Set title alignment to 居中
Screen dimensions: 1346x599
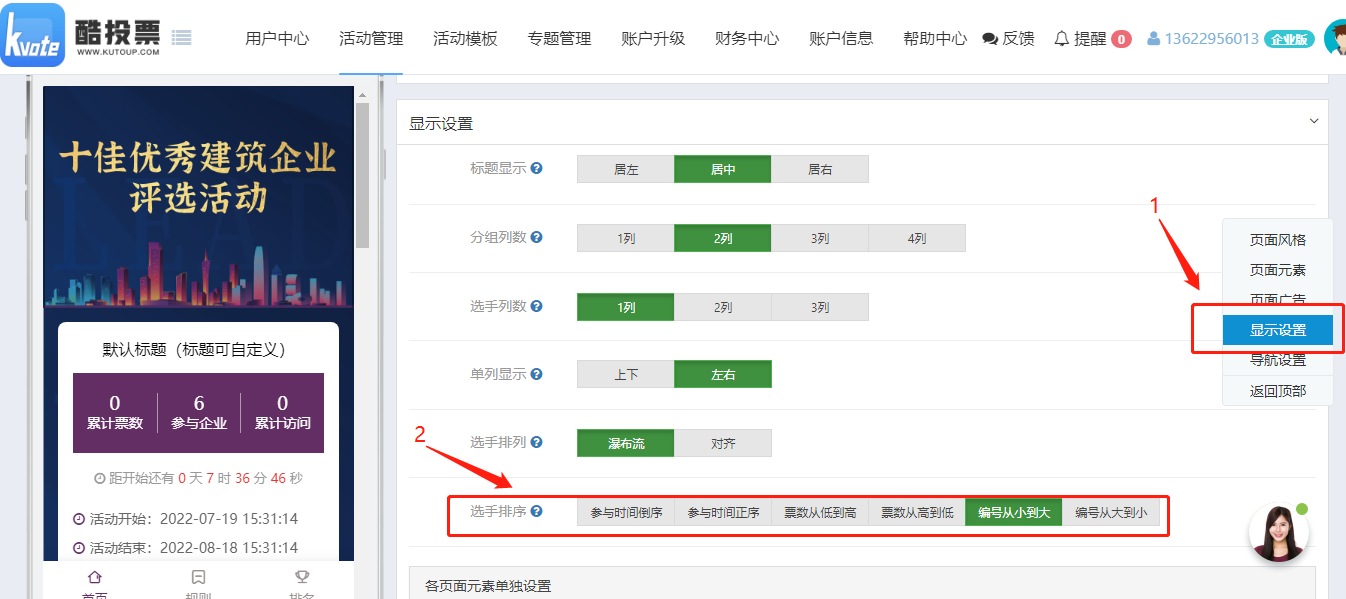[x=723, y=169]
